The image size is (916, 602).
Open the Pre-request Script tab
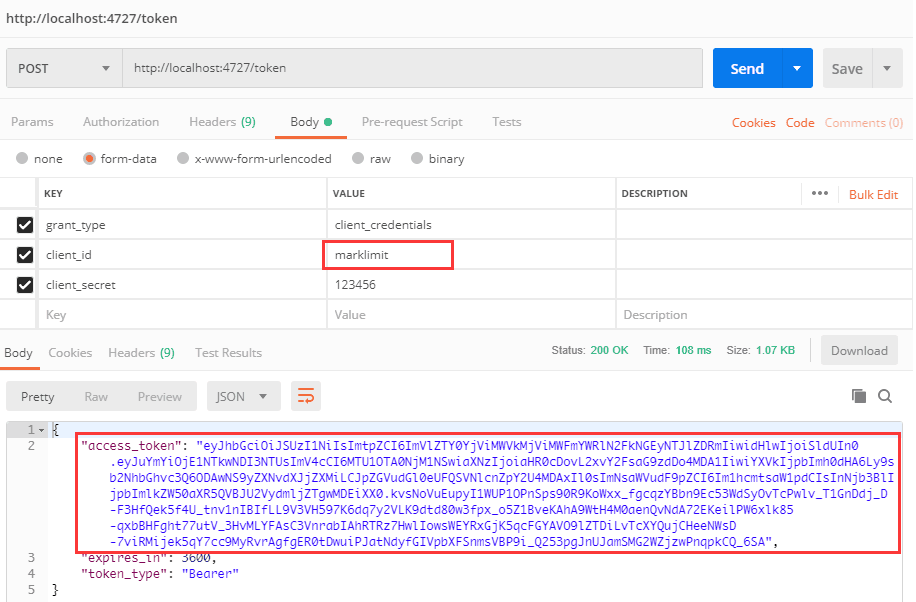(x=412, y=122)
